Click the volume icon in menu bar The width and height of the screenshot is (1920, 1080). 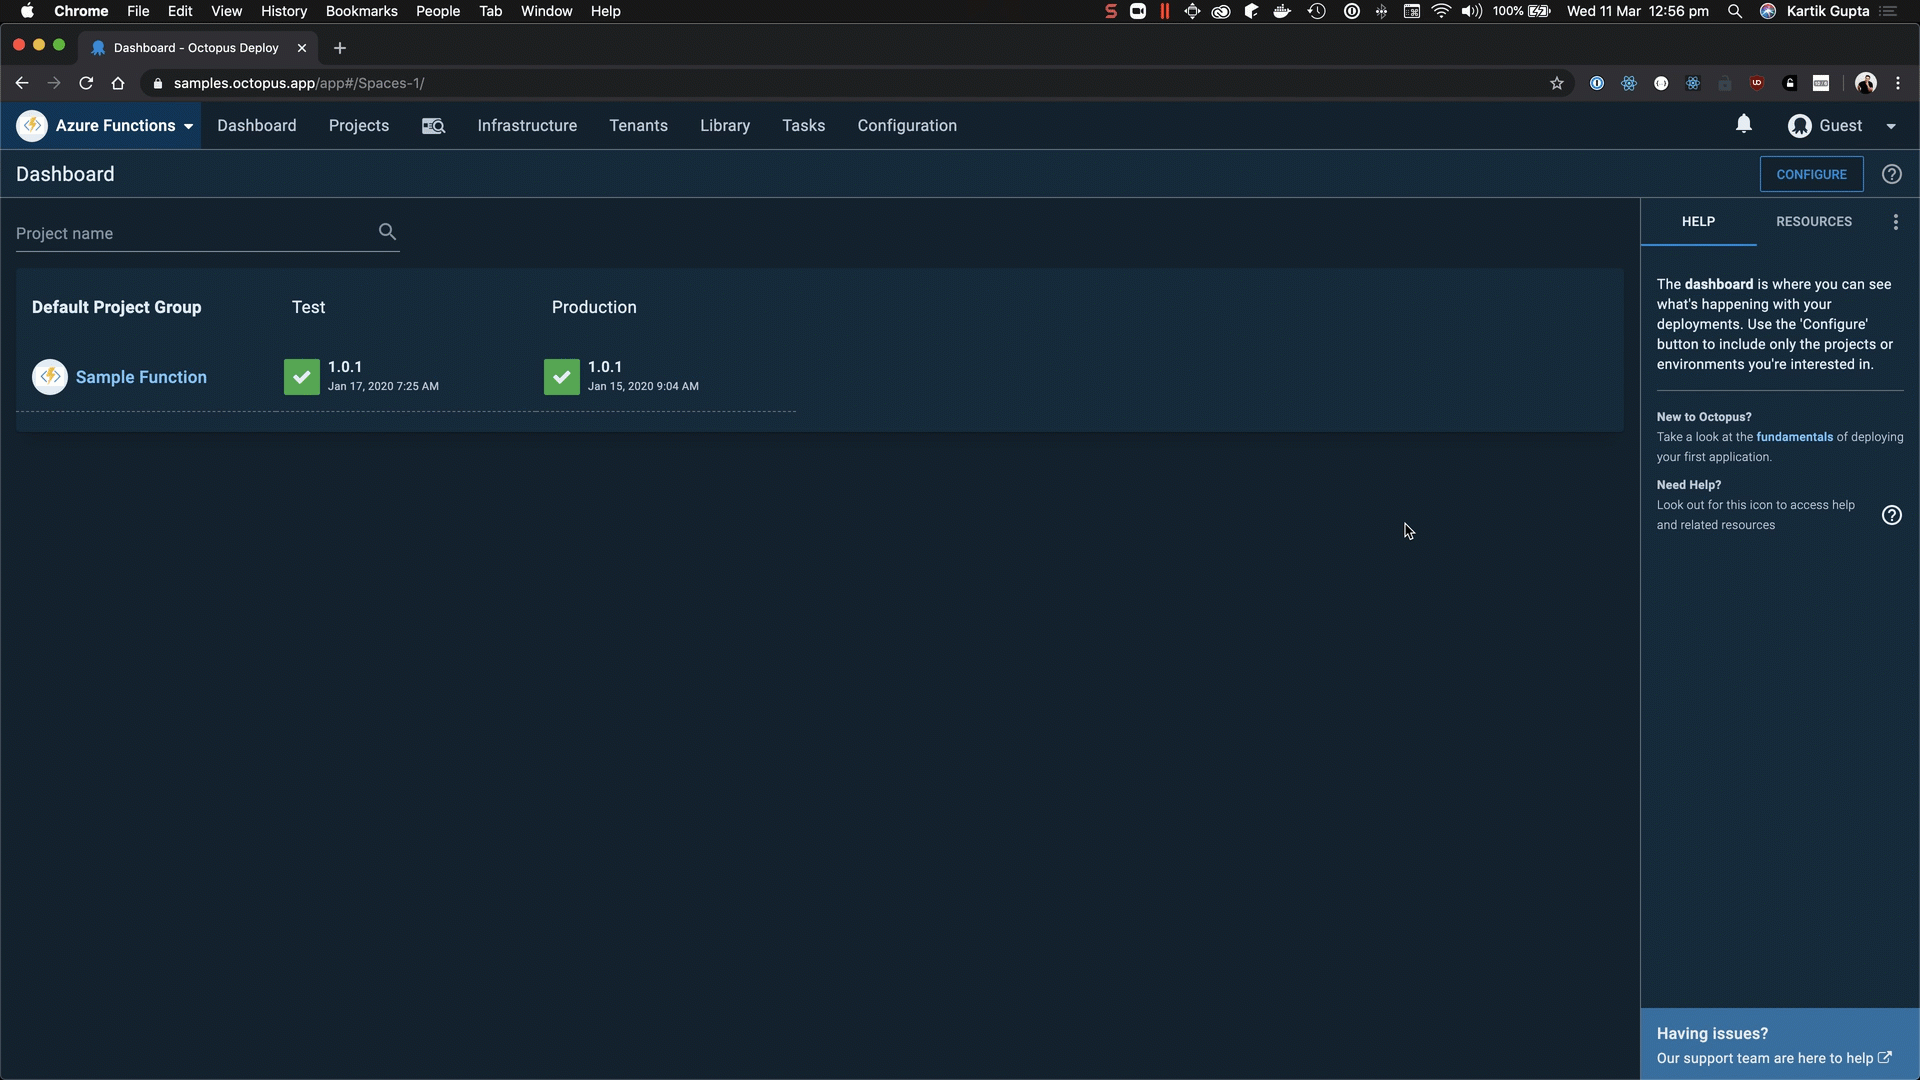click(x=1472, y=12)
